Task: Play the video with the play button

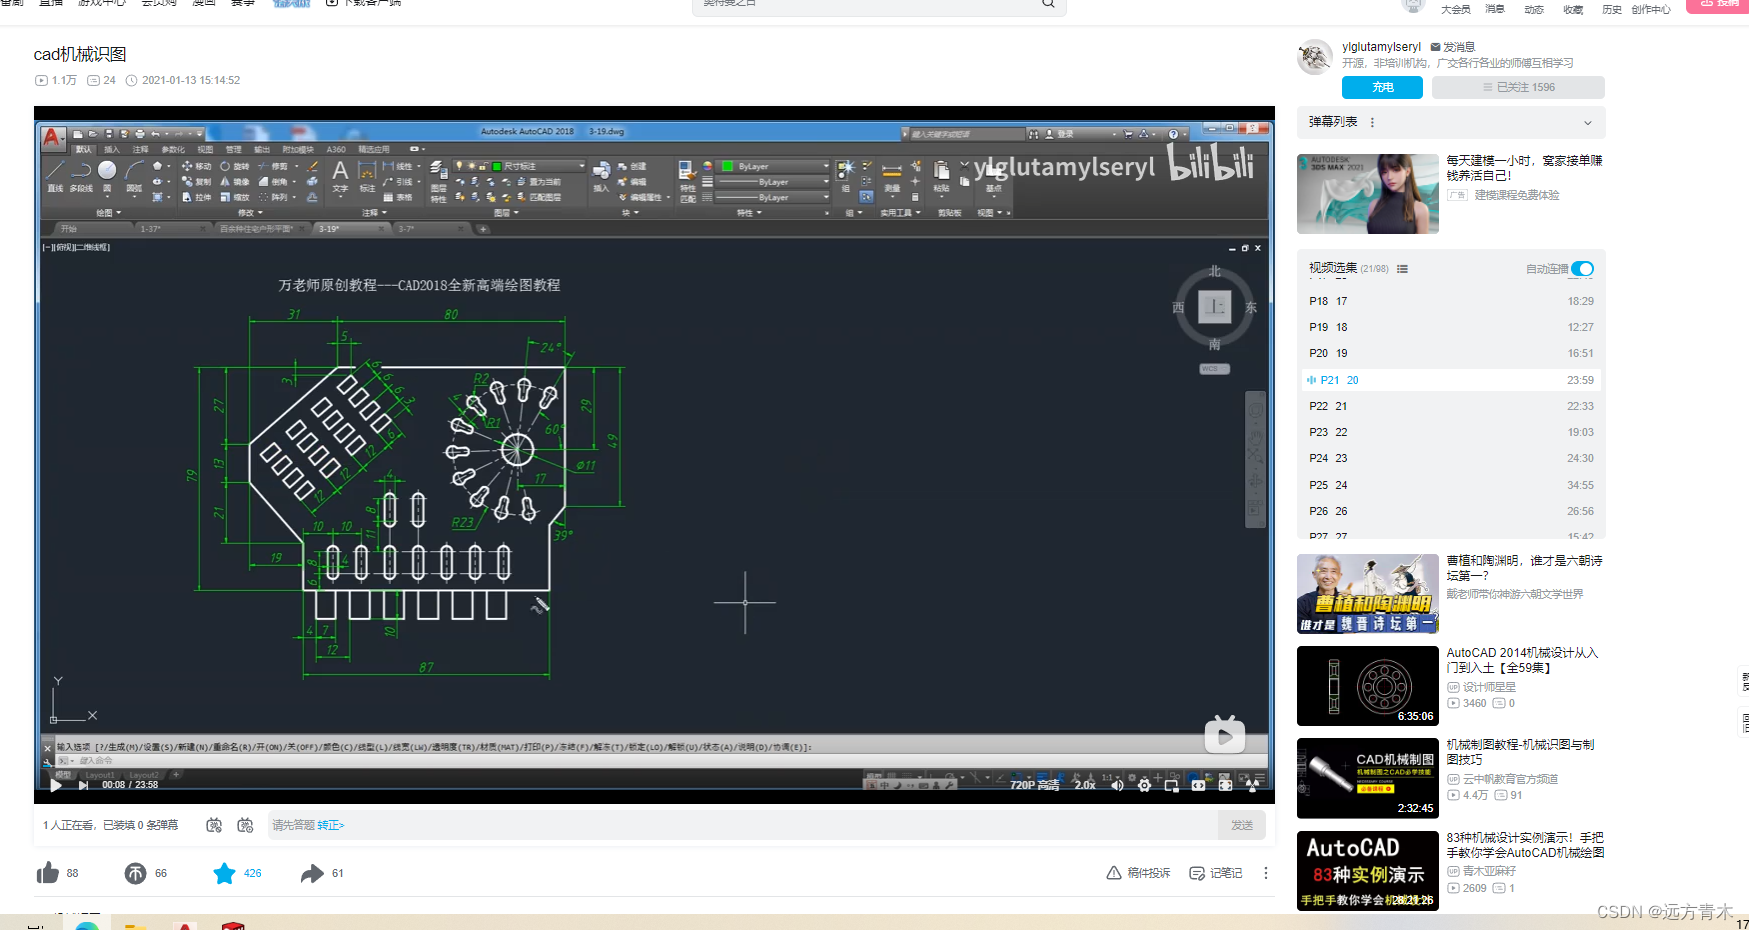Action: pyautogui.click(x=56, y=785)
